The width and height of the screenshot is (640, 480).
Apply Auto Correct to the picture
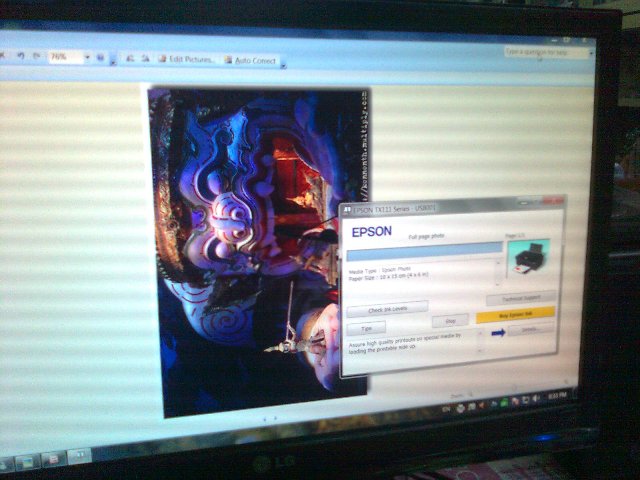tap(250, 60)
